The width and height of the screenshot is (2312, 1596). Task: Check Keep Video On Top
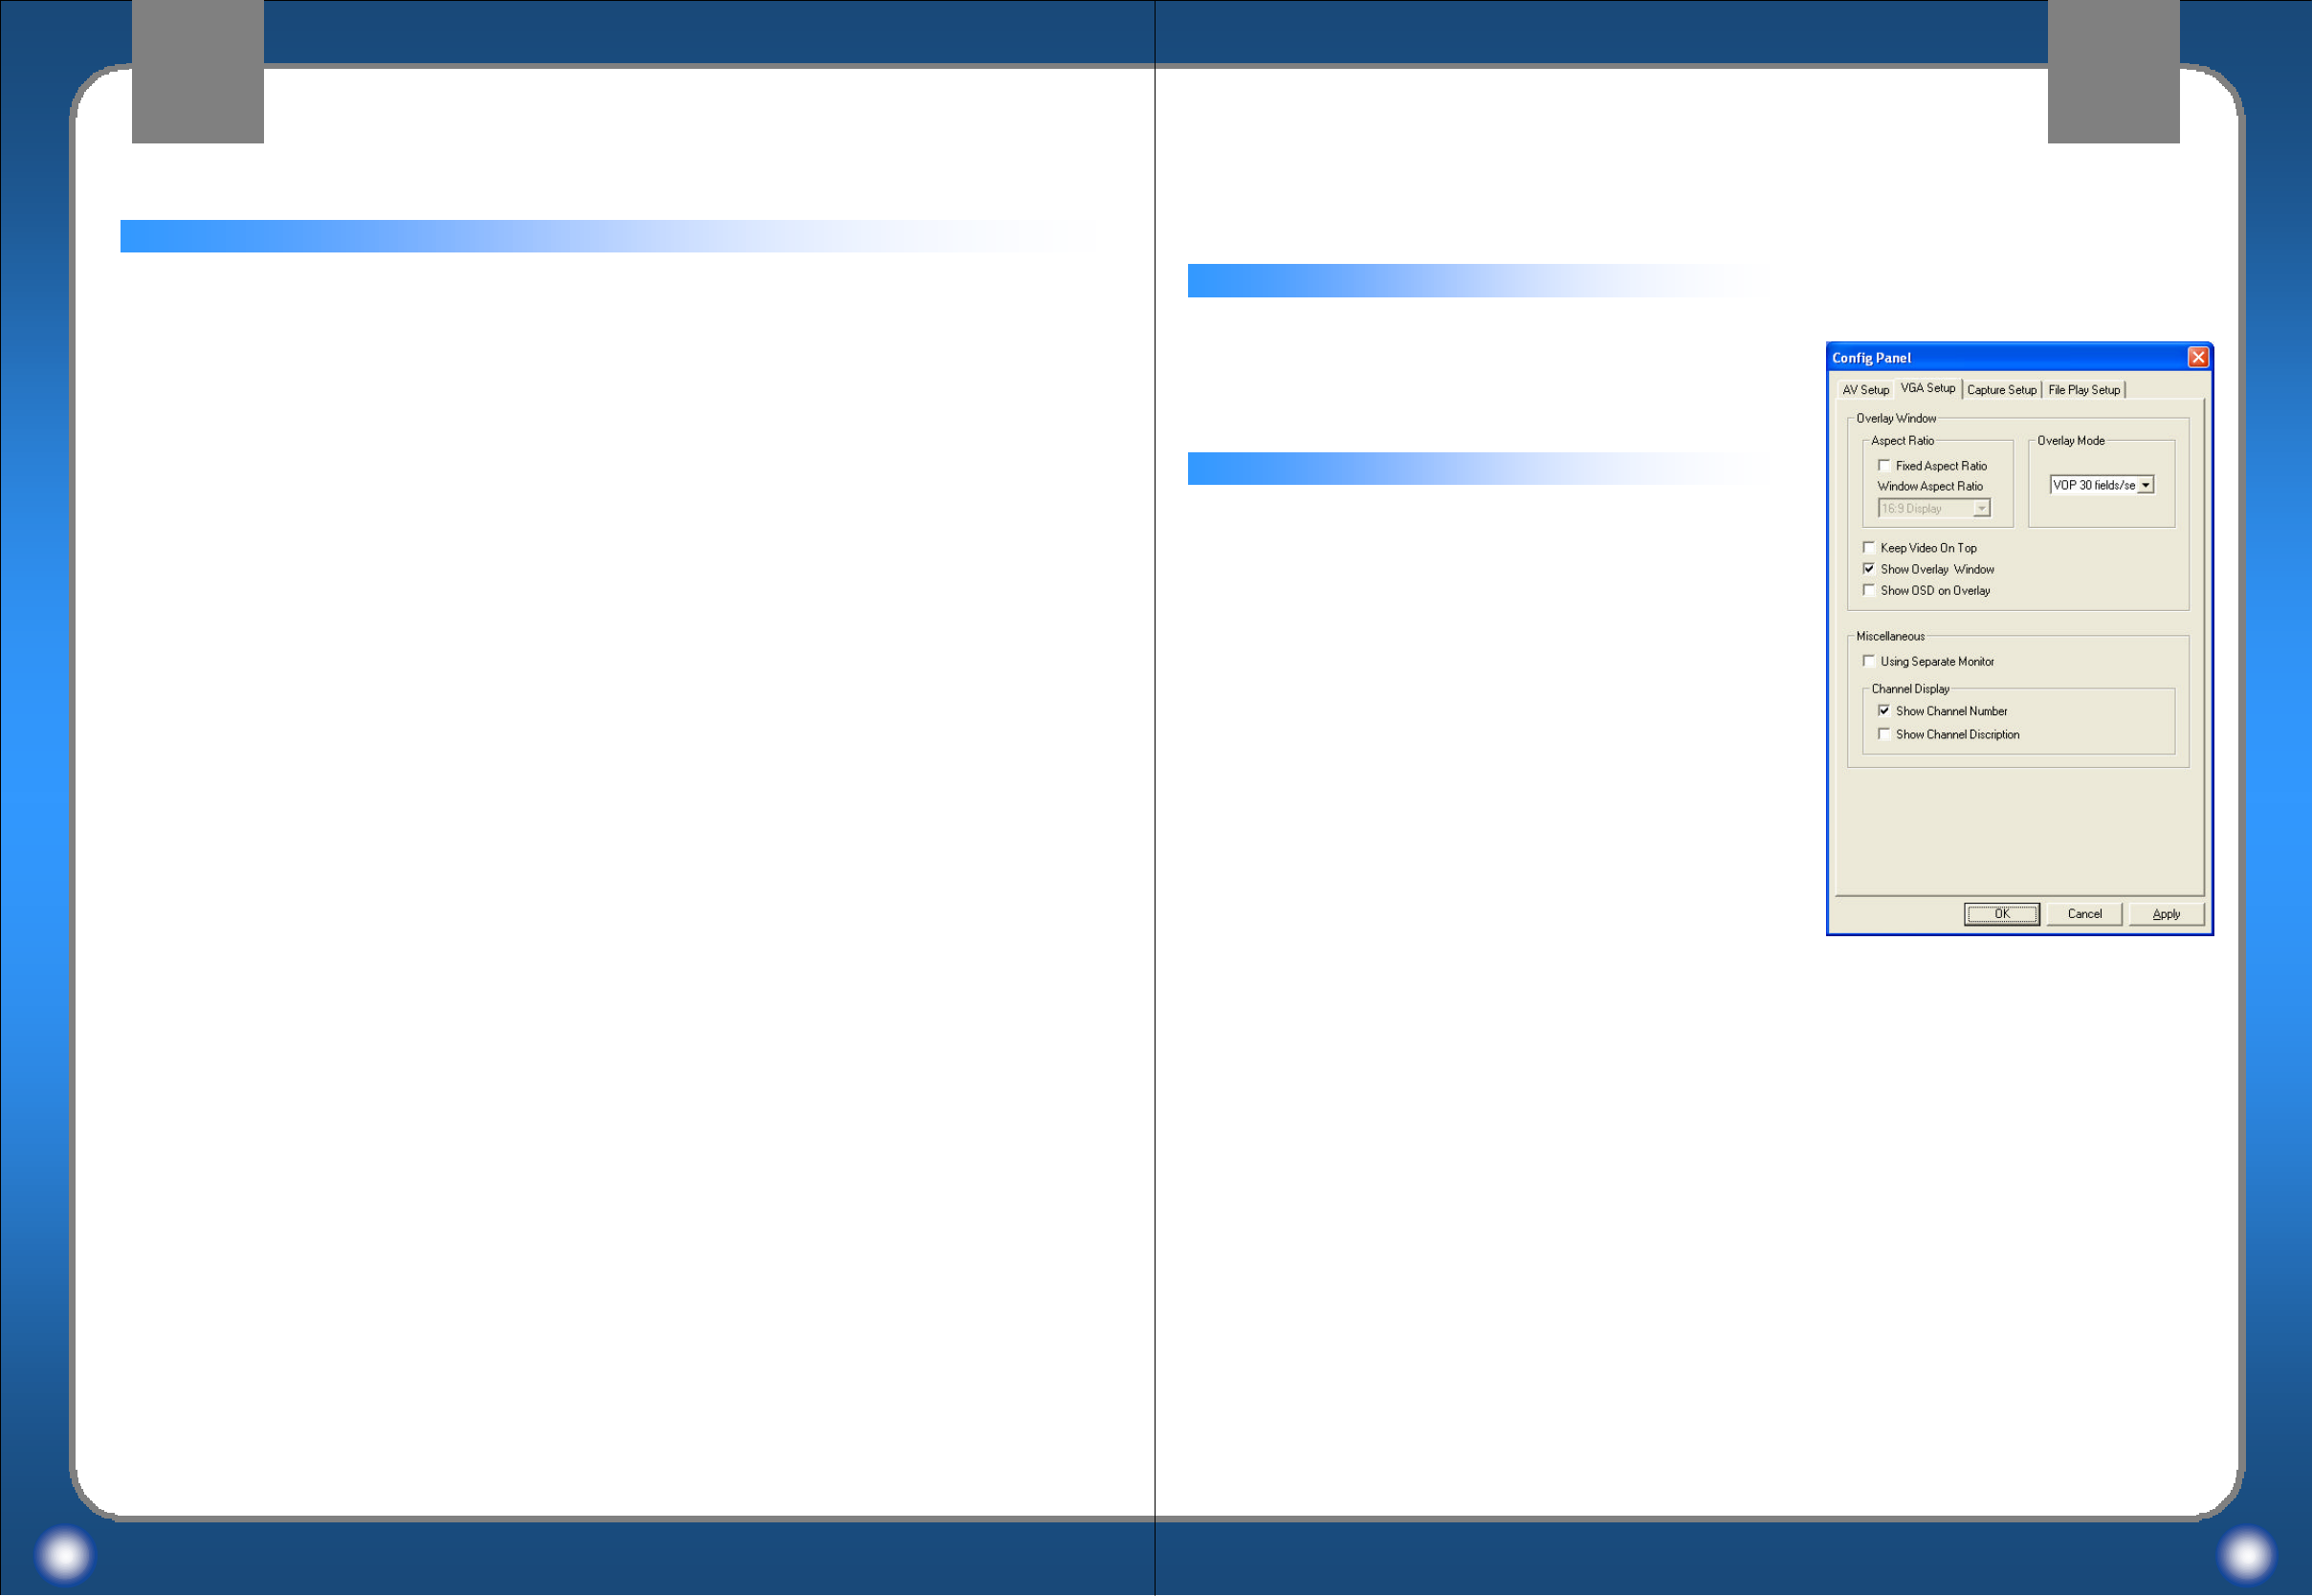pos(1869,548)
